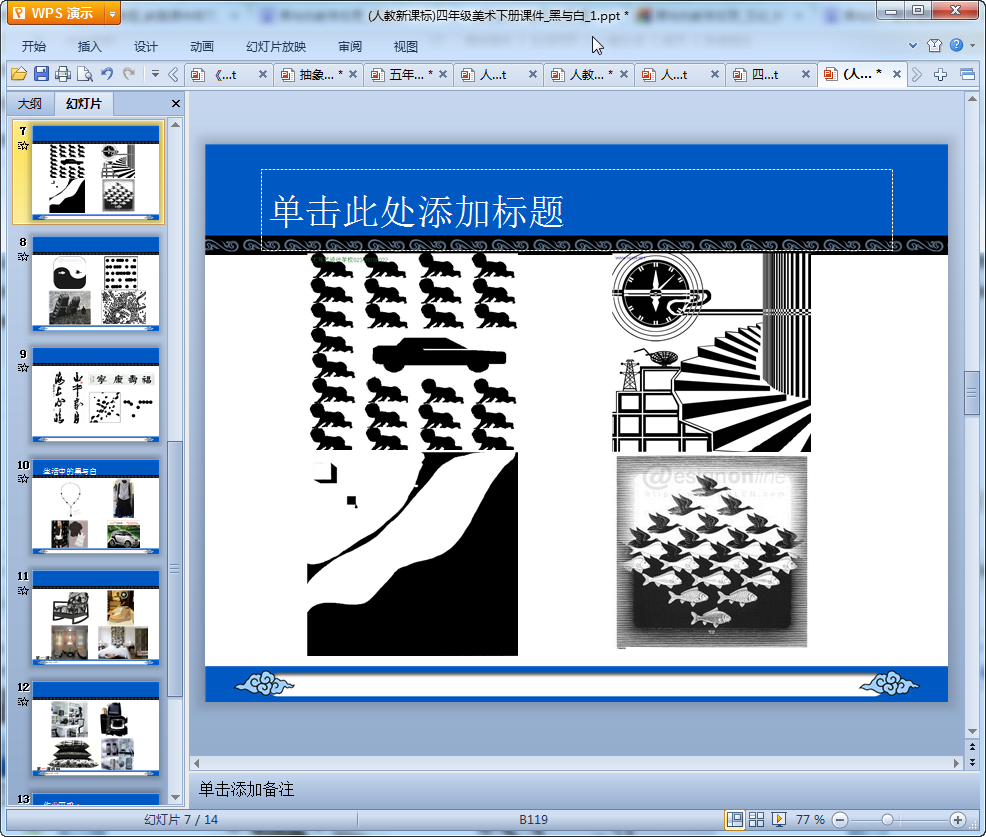The width and height of the screenshot is (986, 837).
Task: Collapse the ribbon with the chevron
Action: [912, 45]
